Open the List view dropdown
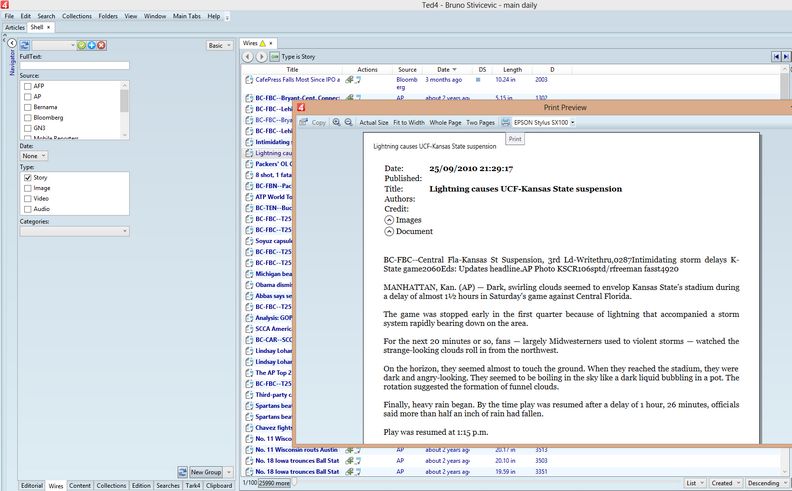The image size is (792, 491). tap(695, 483)
